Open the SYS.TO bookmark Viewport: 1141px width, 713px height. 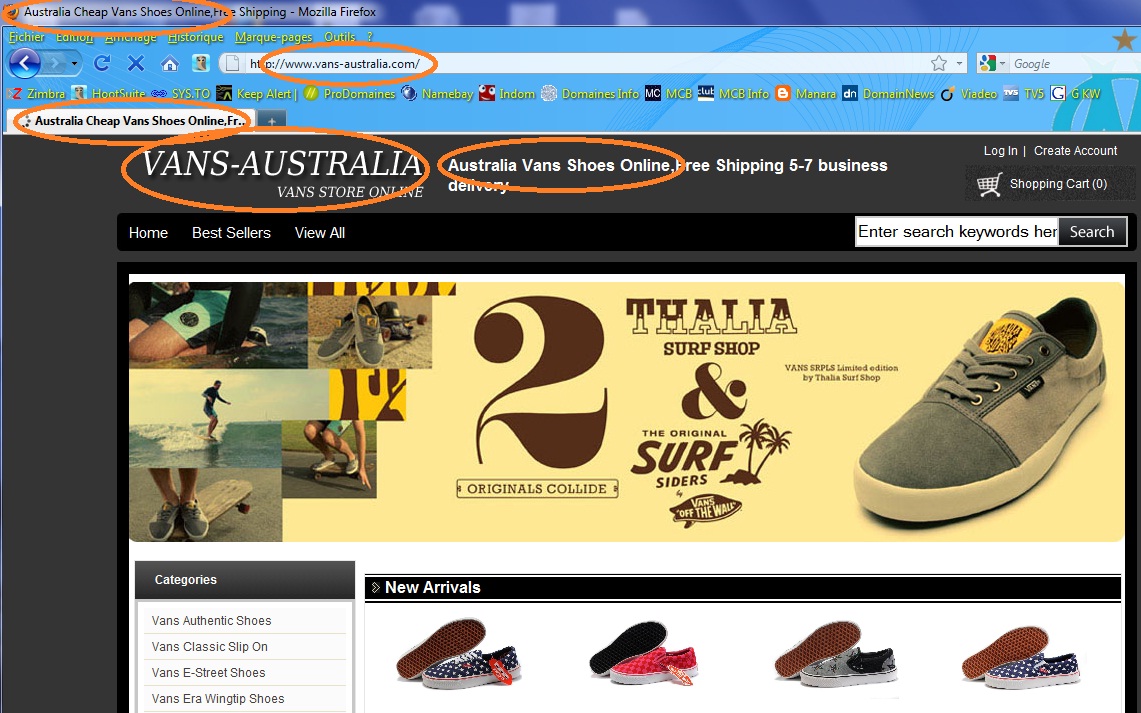pos(180,94)
